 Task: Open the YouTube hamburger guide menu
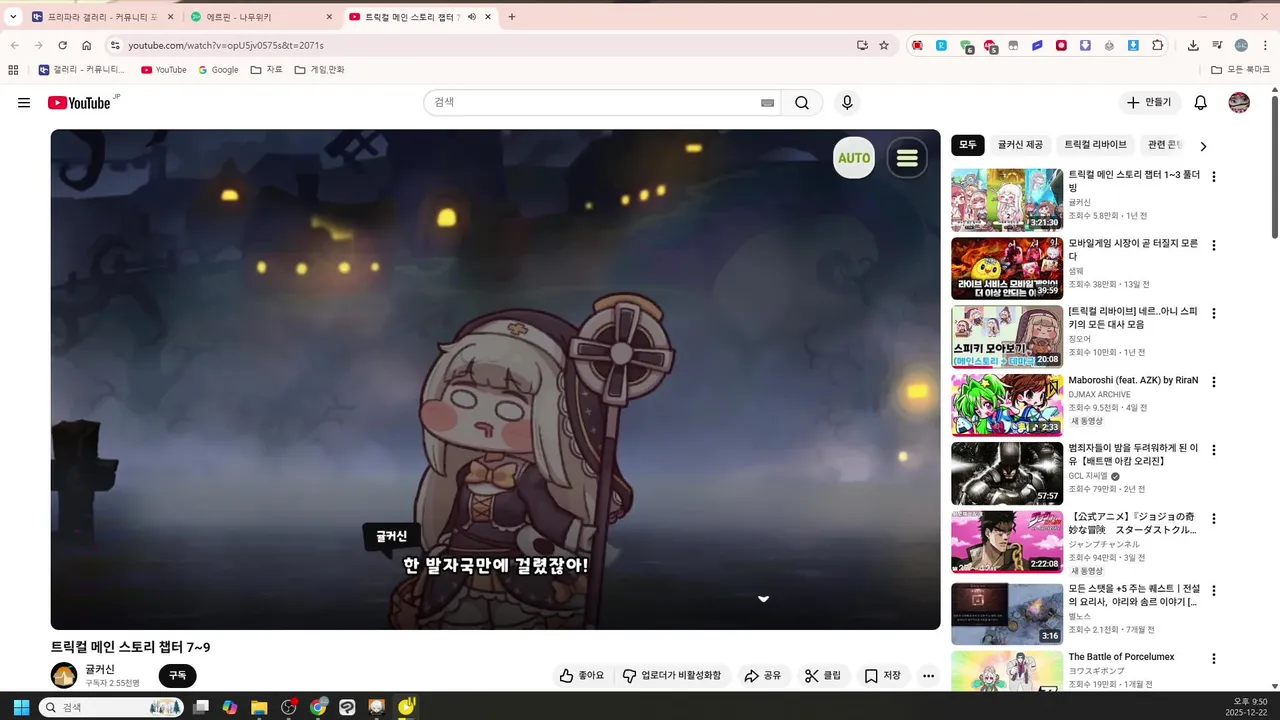[x=24, y=103]
